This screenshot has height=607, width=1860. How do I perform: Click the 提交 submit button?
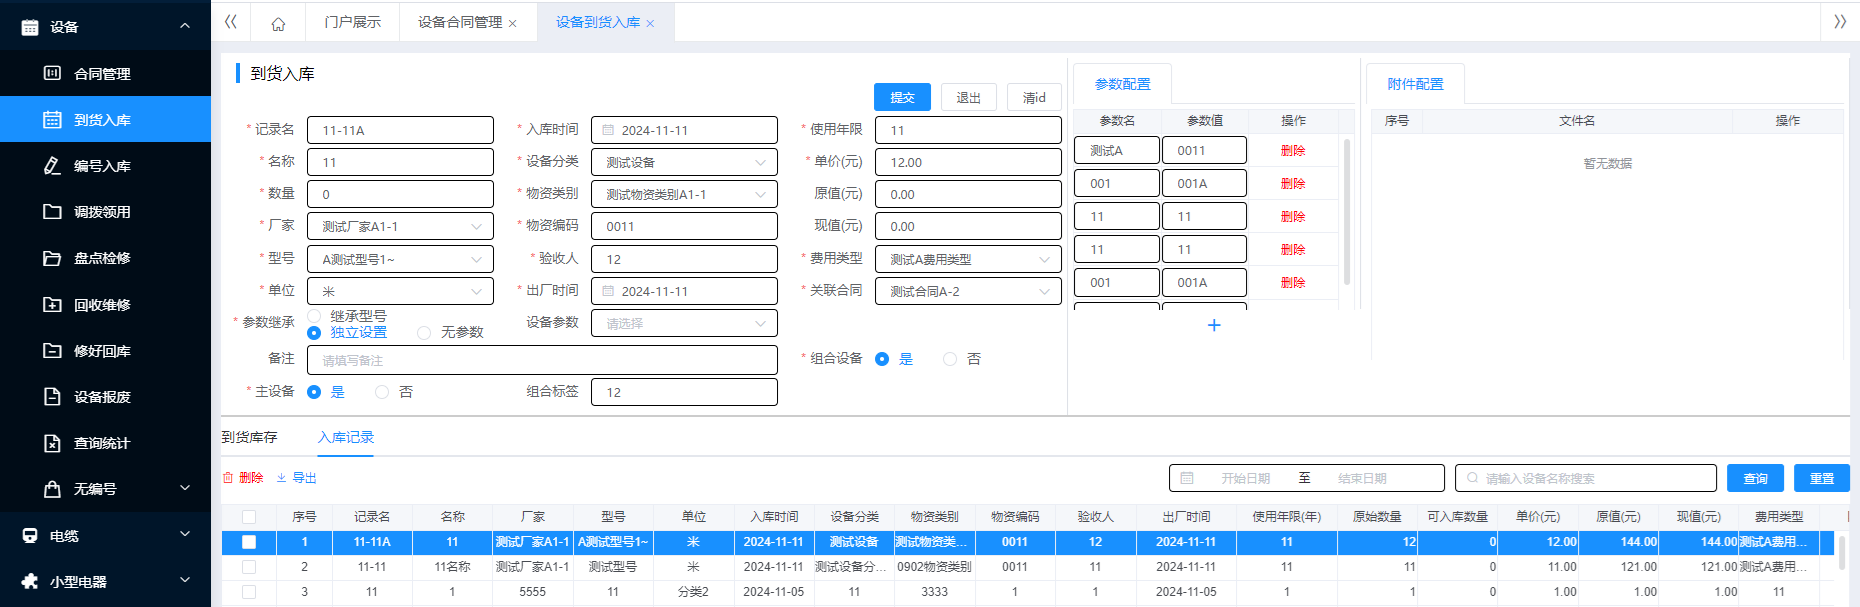(x=902, y=97)
